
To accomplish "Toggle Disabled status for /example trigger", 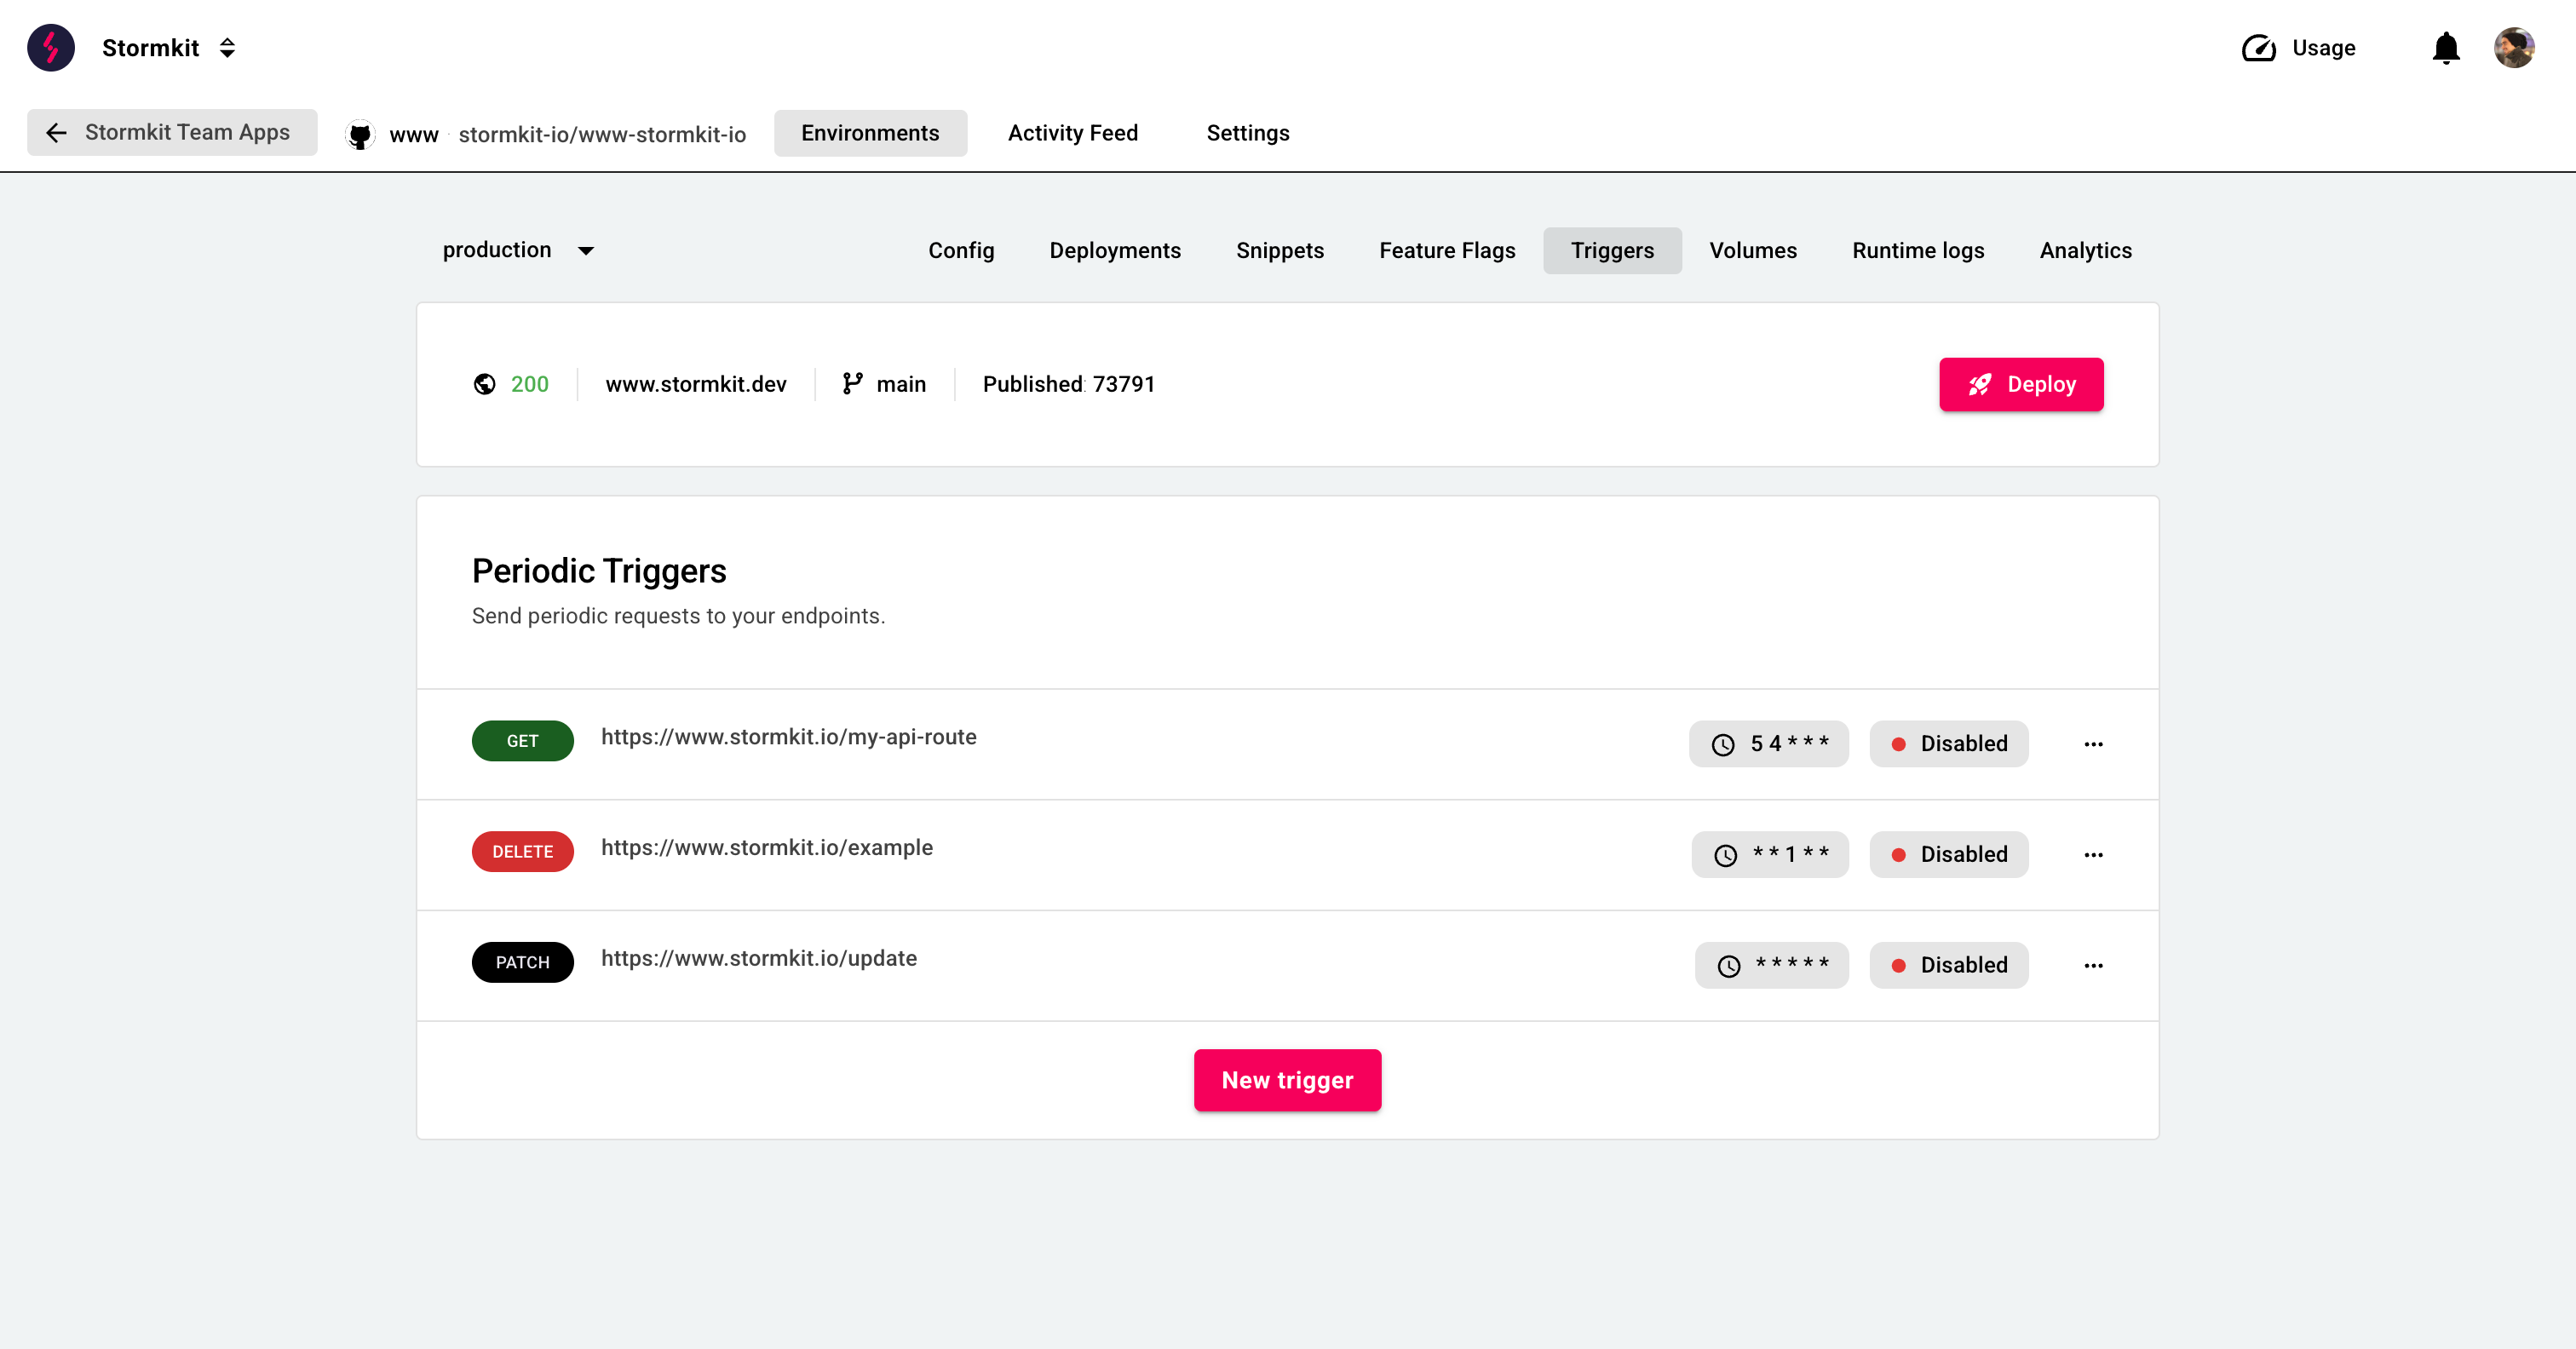I will [x=1948, y=855].
